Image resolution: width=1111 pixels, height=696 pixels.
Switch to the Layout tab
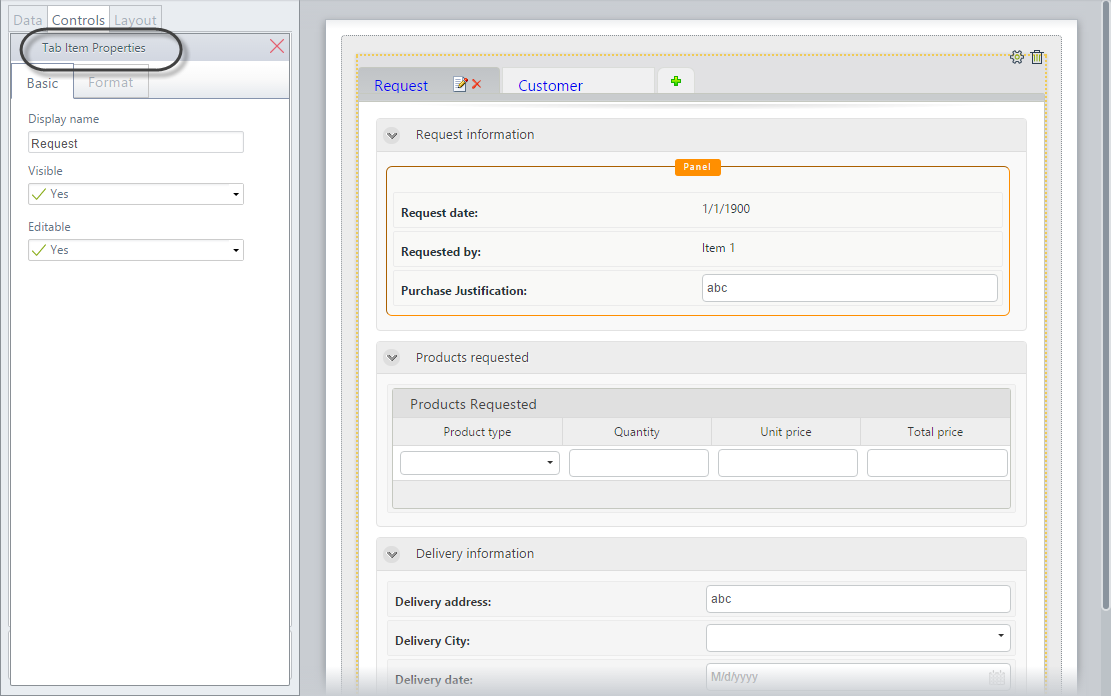135,20
